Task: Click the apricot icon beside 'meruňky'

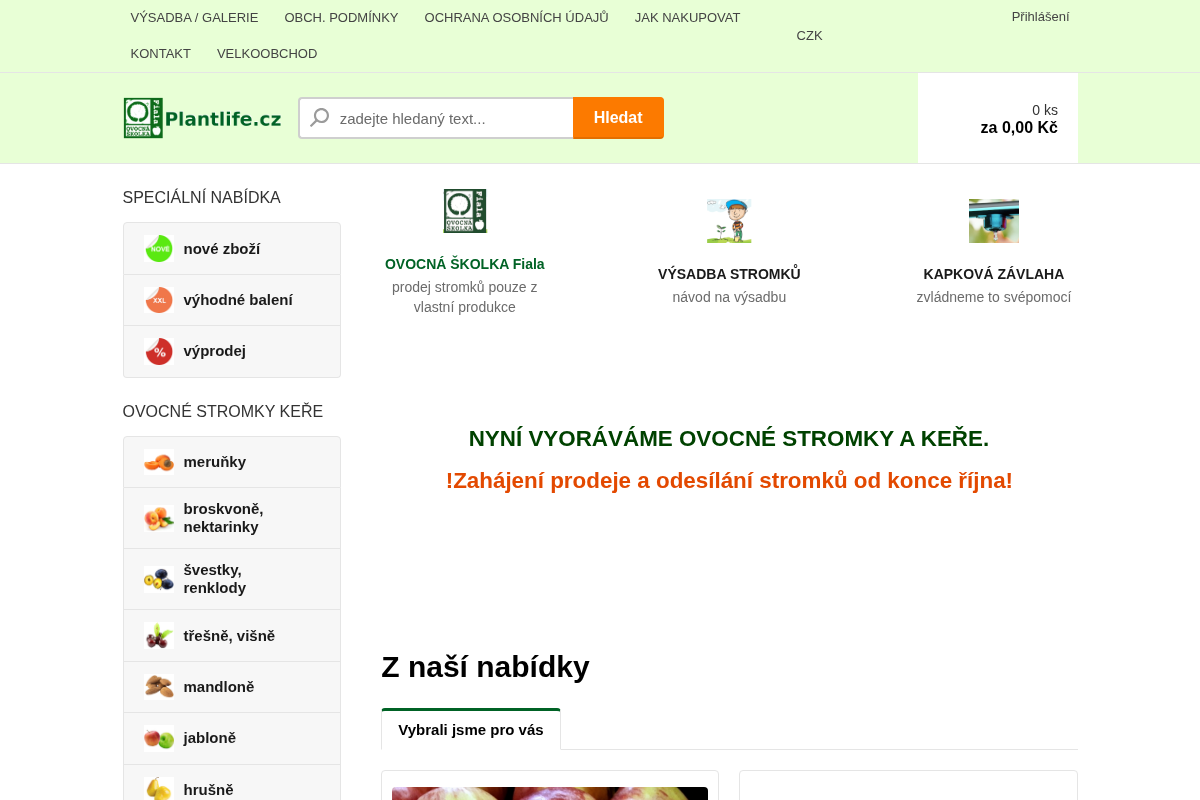Action: 159,462
